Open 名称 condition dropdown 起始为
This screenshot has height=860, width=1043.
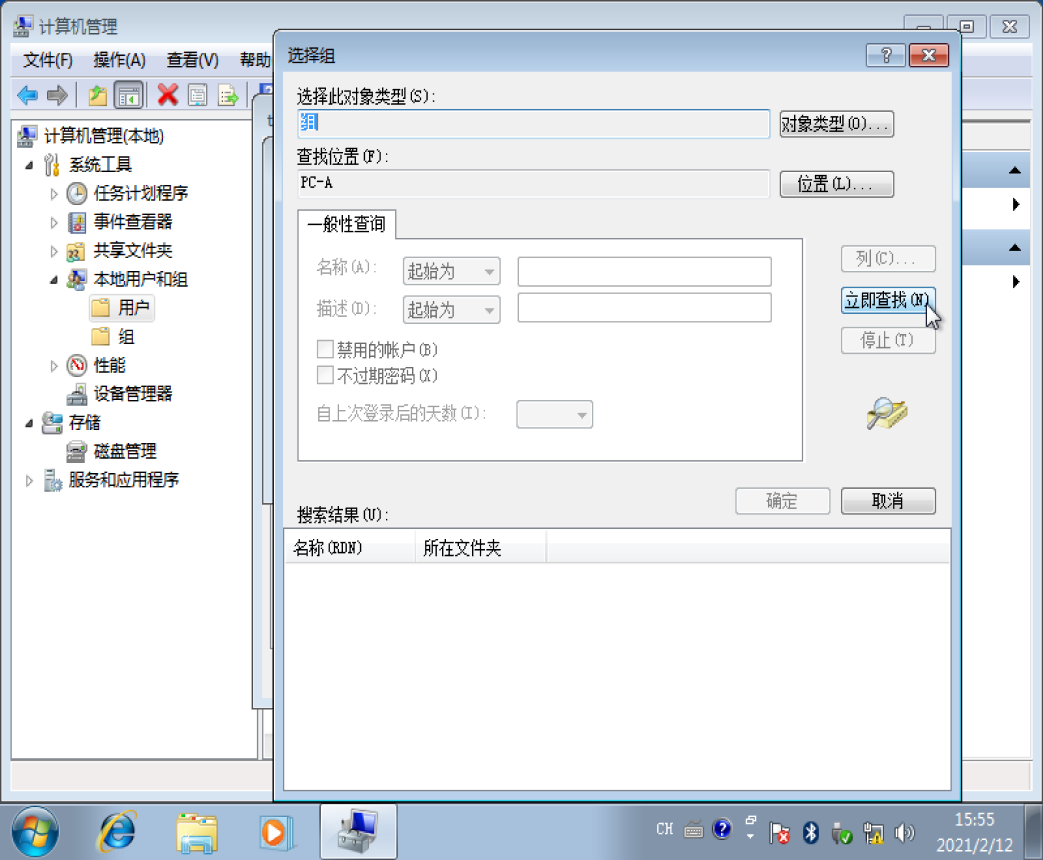click(x=451, y=271)
